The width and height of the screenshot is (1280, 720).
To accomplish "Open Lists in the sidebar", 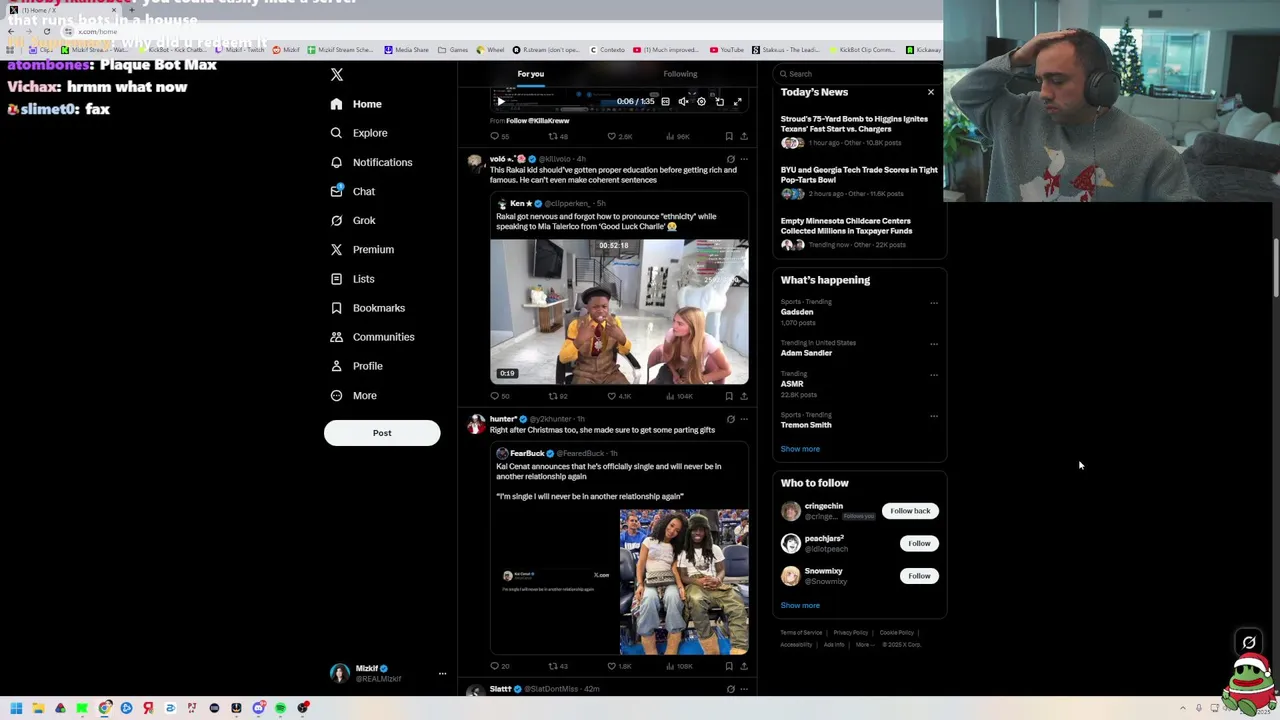I will tap(352, 279).
